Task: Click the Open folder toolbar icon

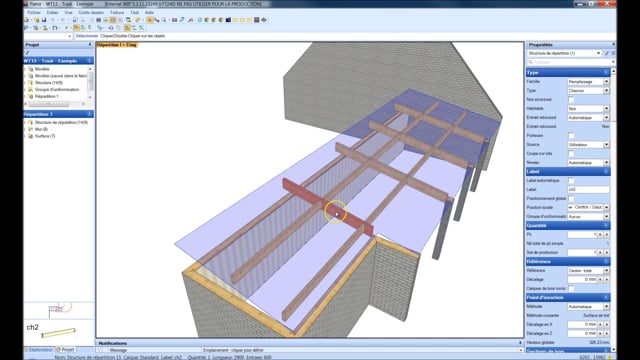Action: click(x=36, y=20)
